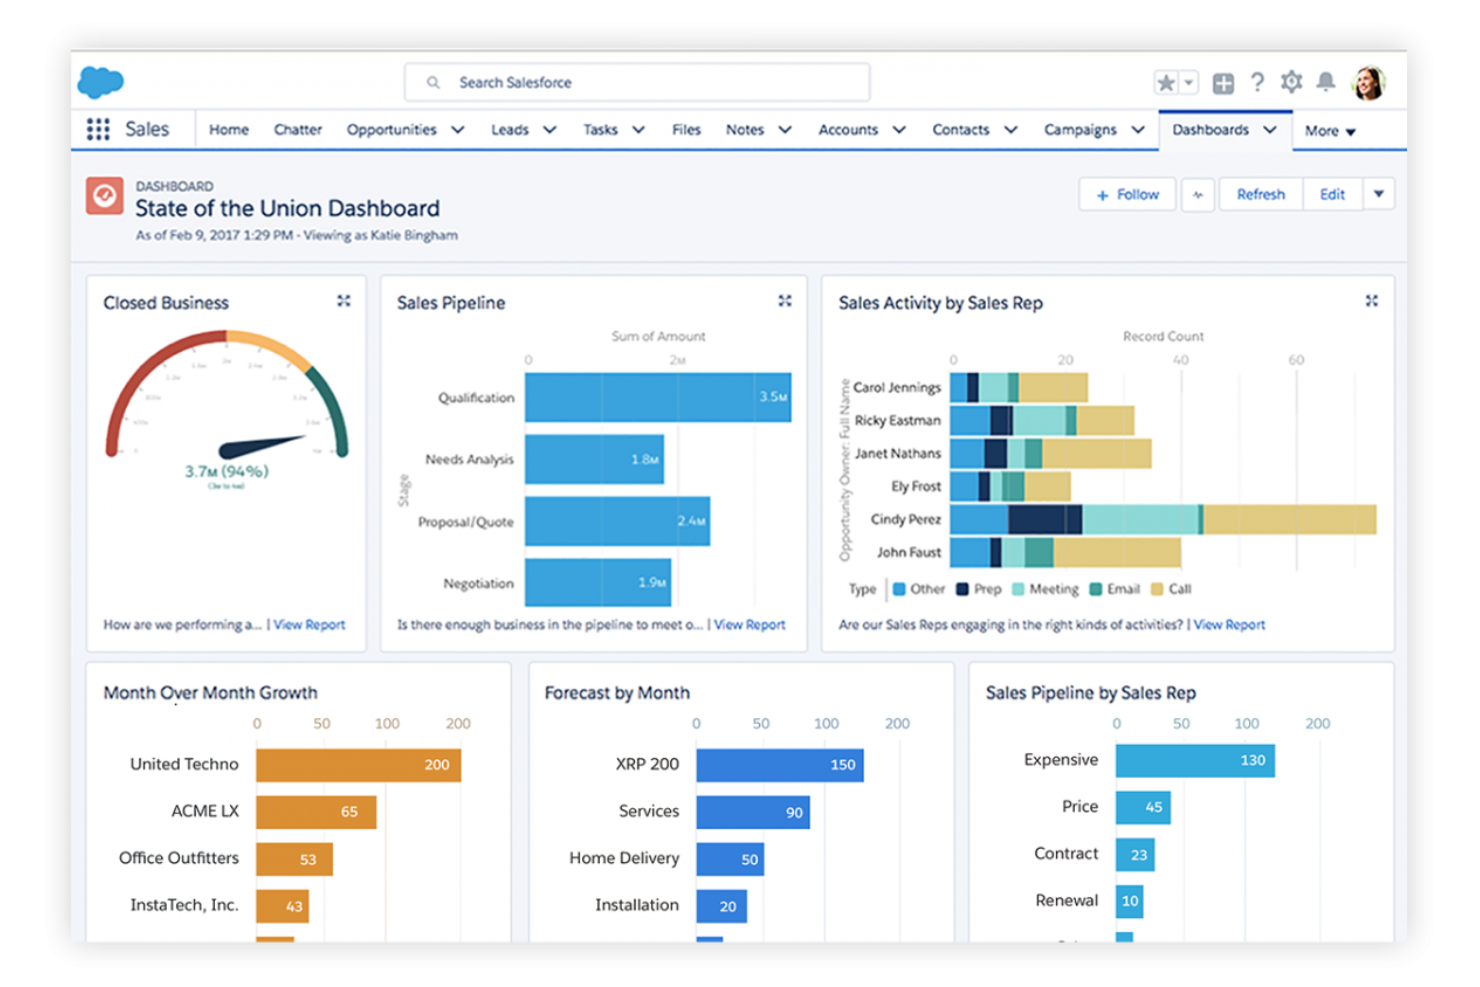This screenshot has width=1480, height=987.
Task: Click the Meeting legend color swatch
Action: point(1019,589)
